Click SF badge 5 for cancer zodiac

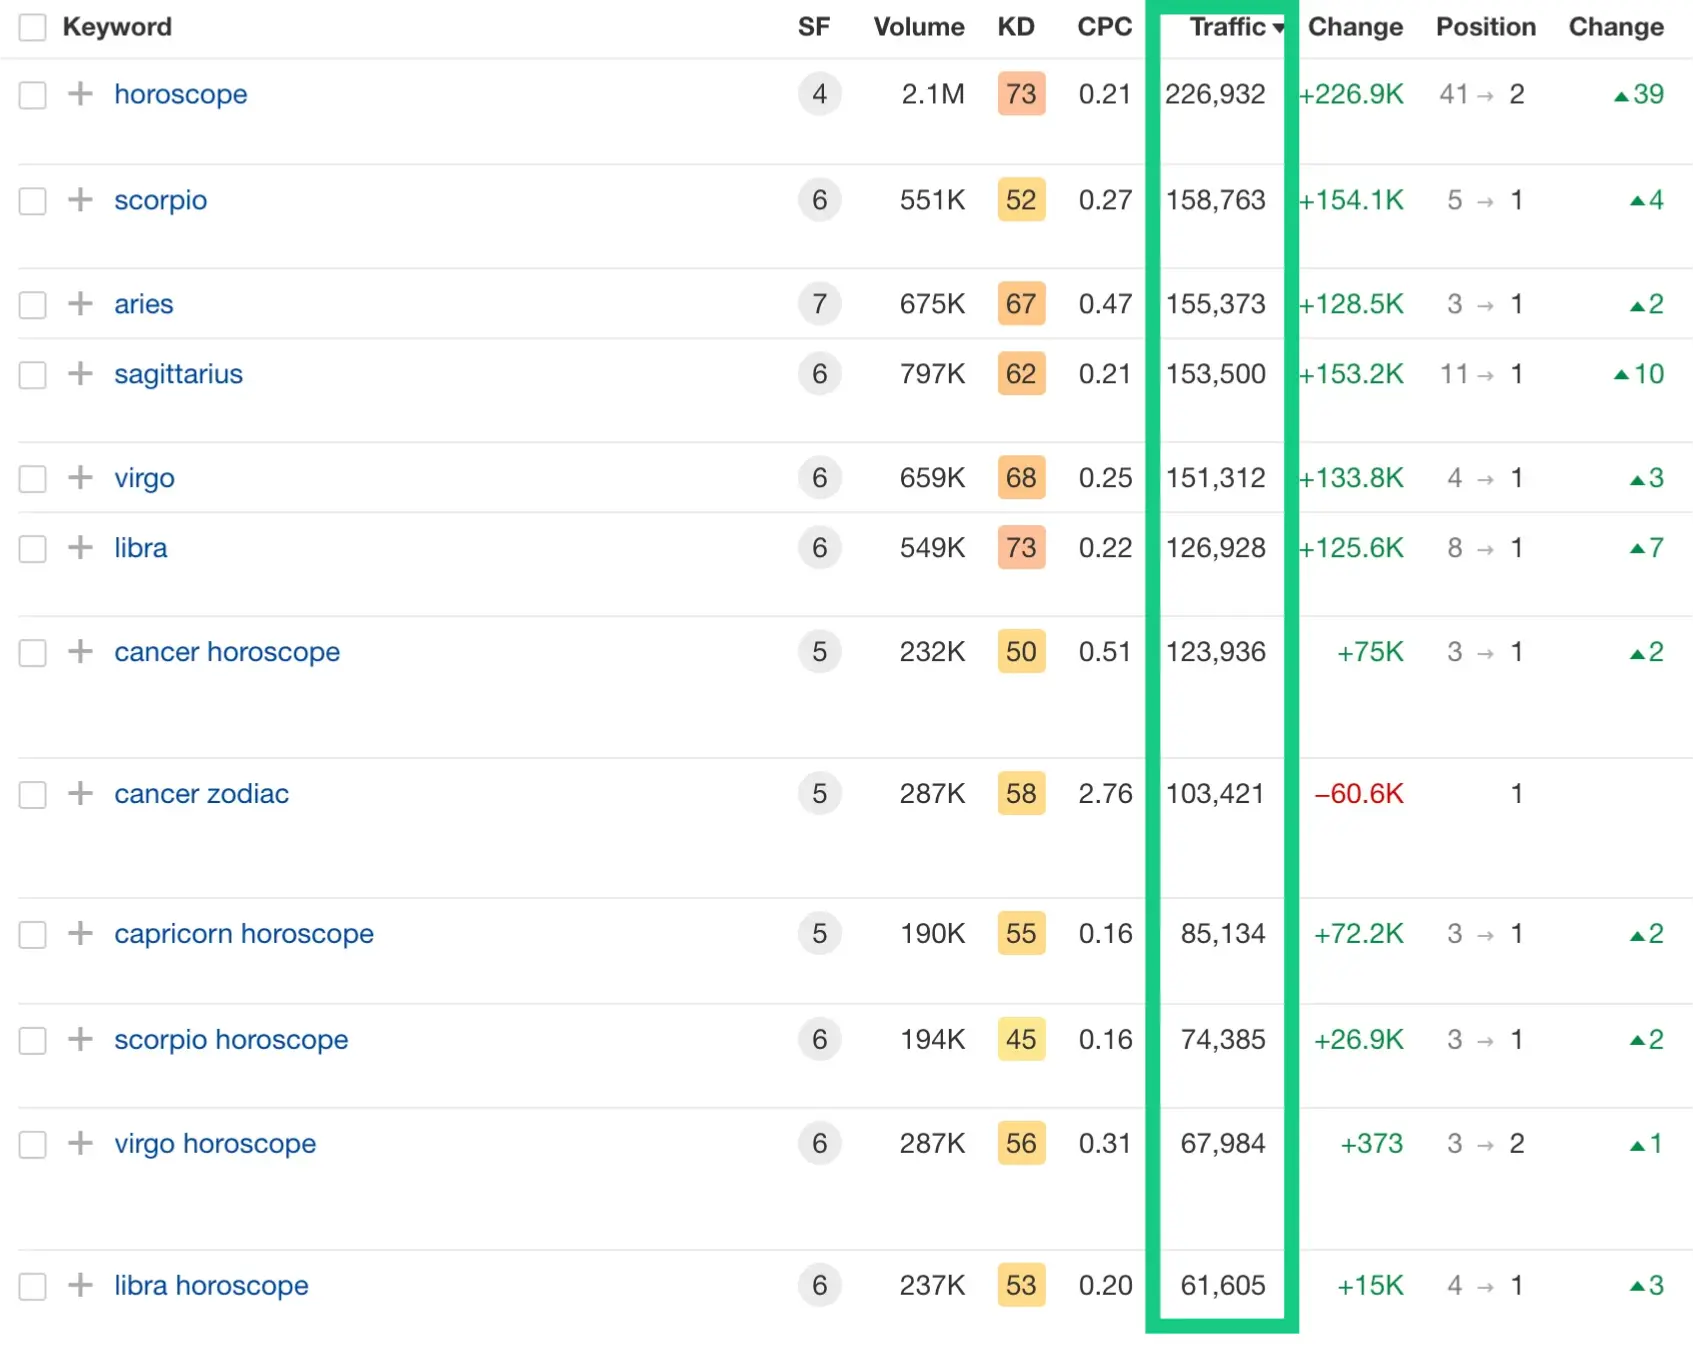(x=820, y=794)
